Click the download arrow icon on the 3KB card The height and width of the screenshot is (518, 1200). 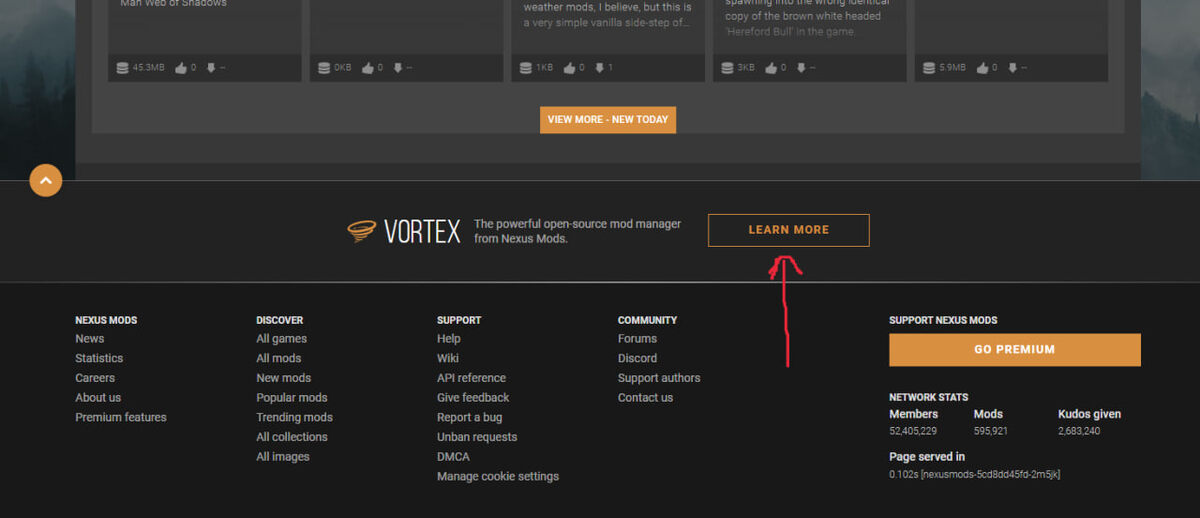pos(801,68)
